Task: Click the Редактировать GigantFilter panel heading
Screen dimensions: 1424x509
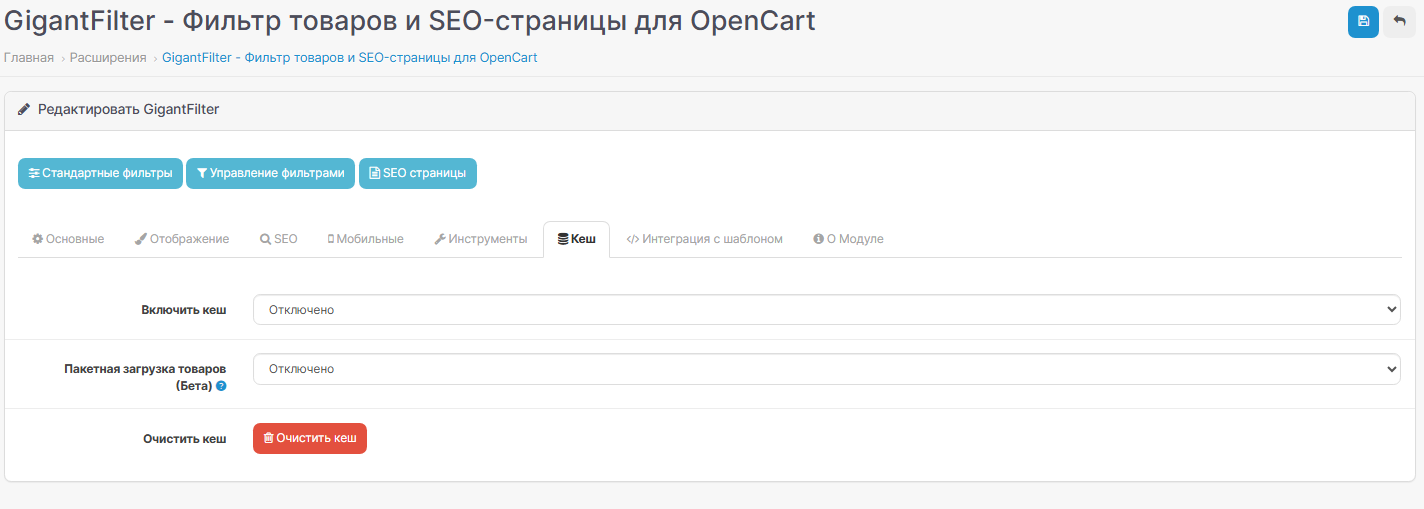Action: pos(128,109)
